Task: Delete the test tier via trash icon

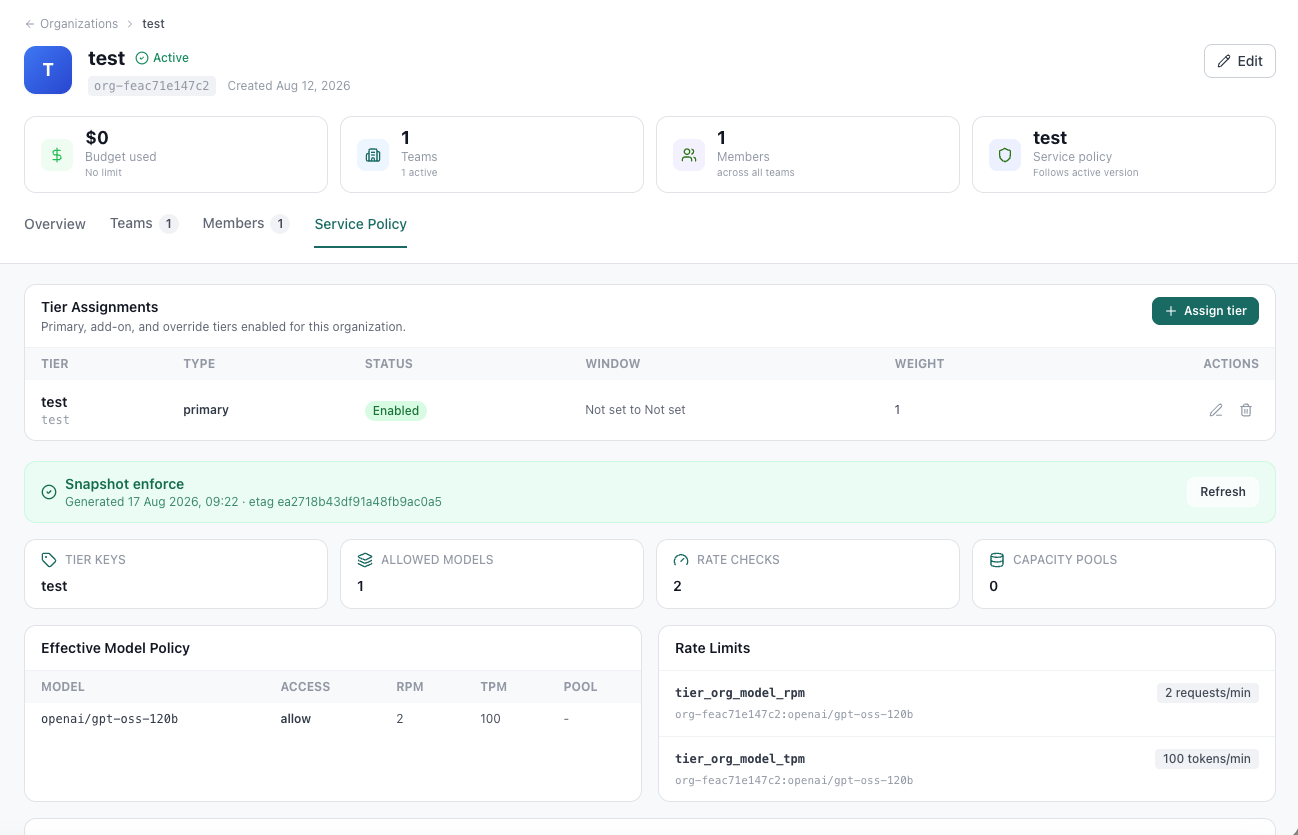Action: point(1246,410)
